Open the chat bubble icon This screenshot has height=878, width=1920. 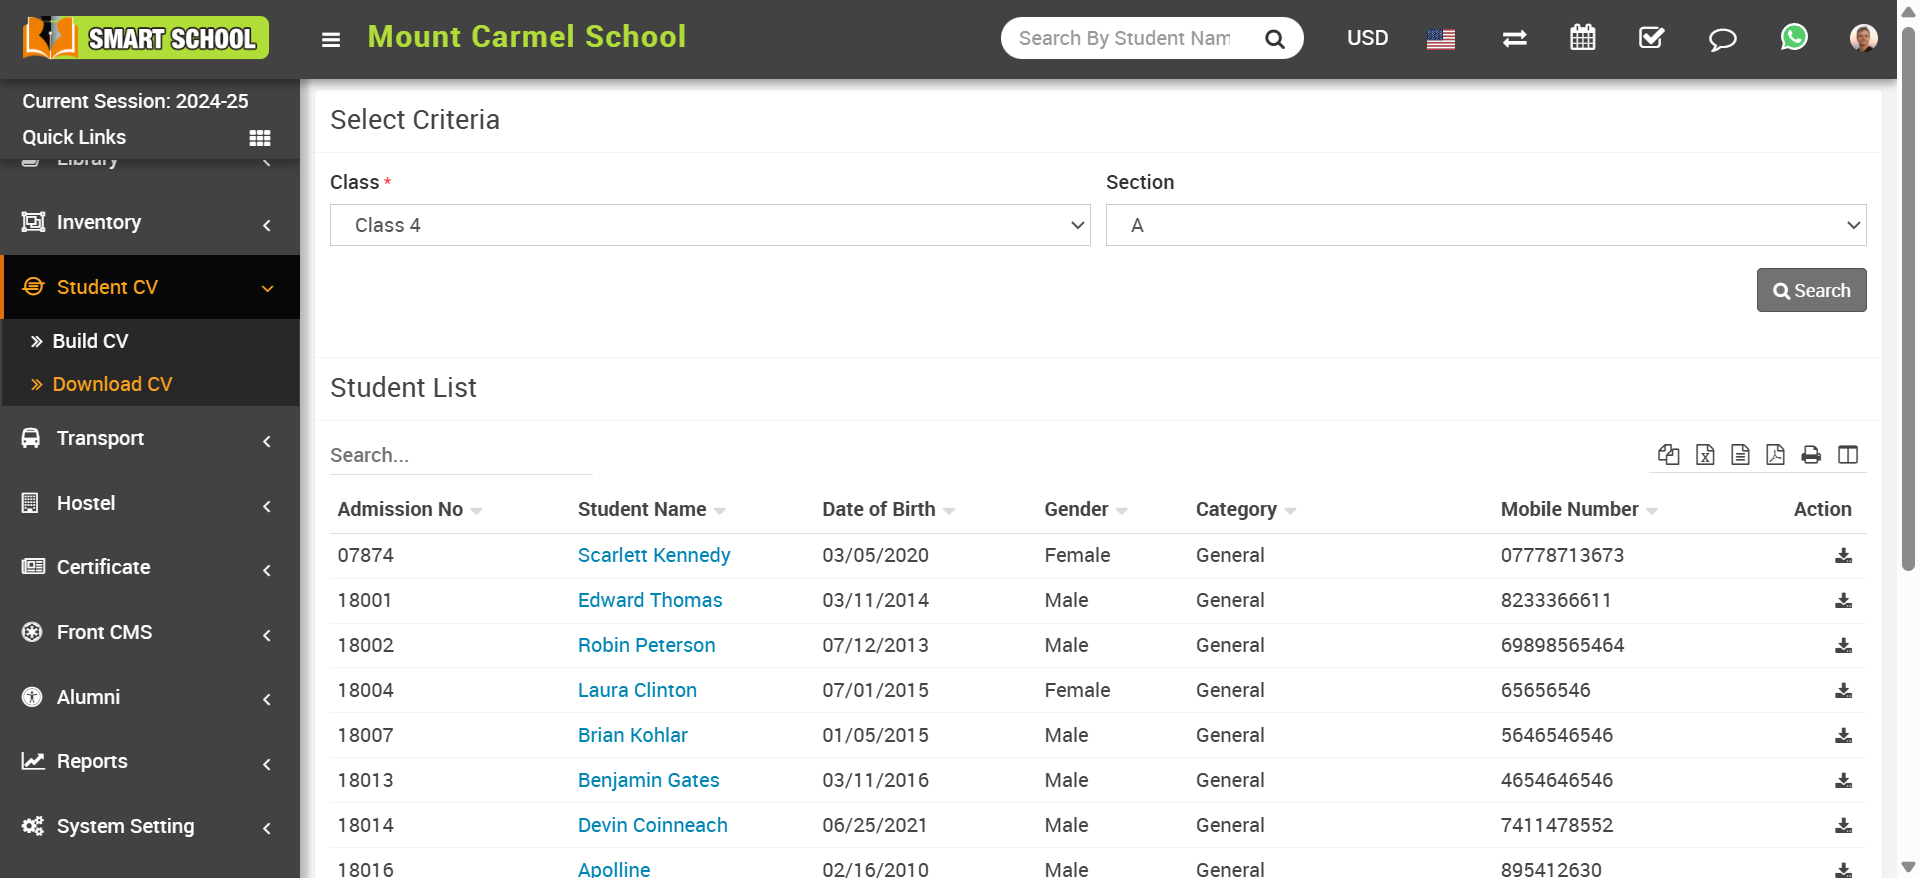1722,39
